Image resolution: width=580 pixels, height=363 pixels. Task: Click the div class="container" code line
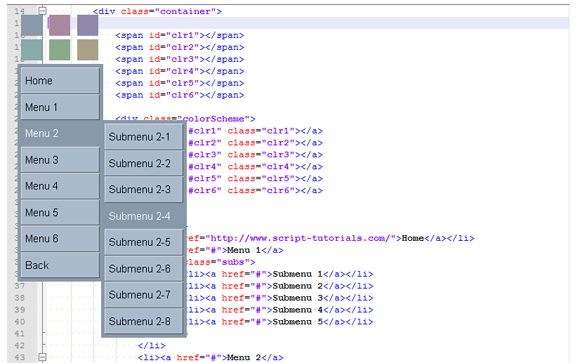tap(157, 11)
